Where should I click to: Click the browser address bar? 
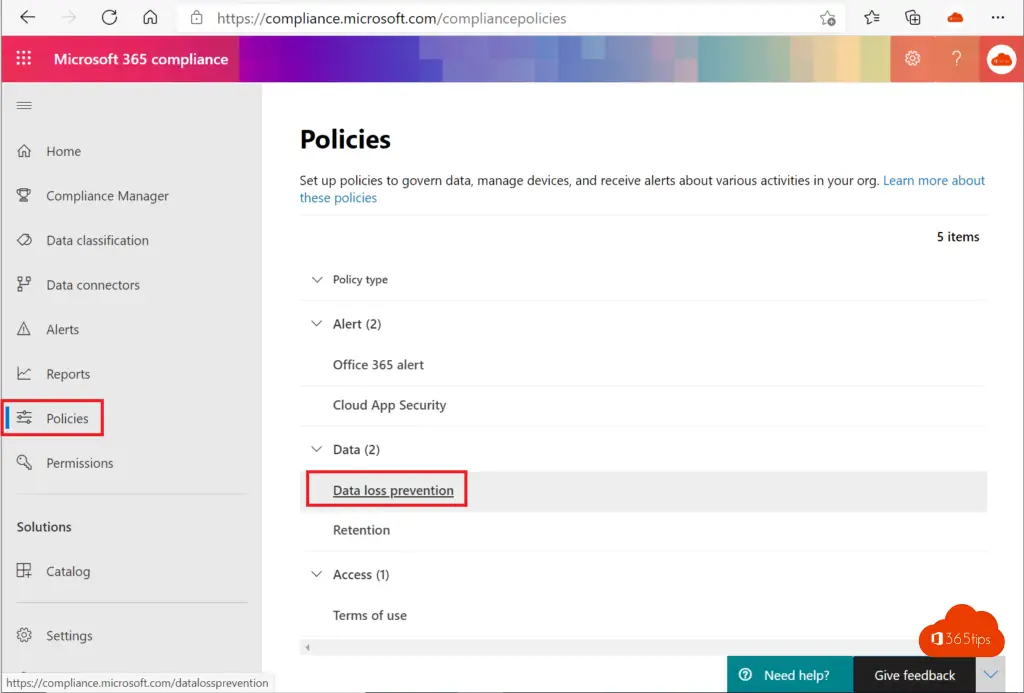click(500, 18)
